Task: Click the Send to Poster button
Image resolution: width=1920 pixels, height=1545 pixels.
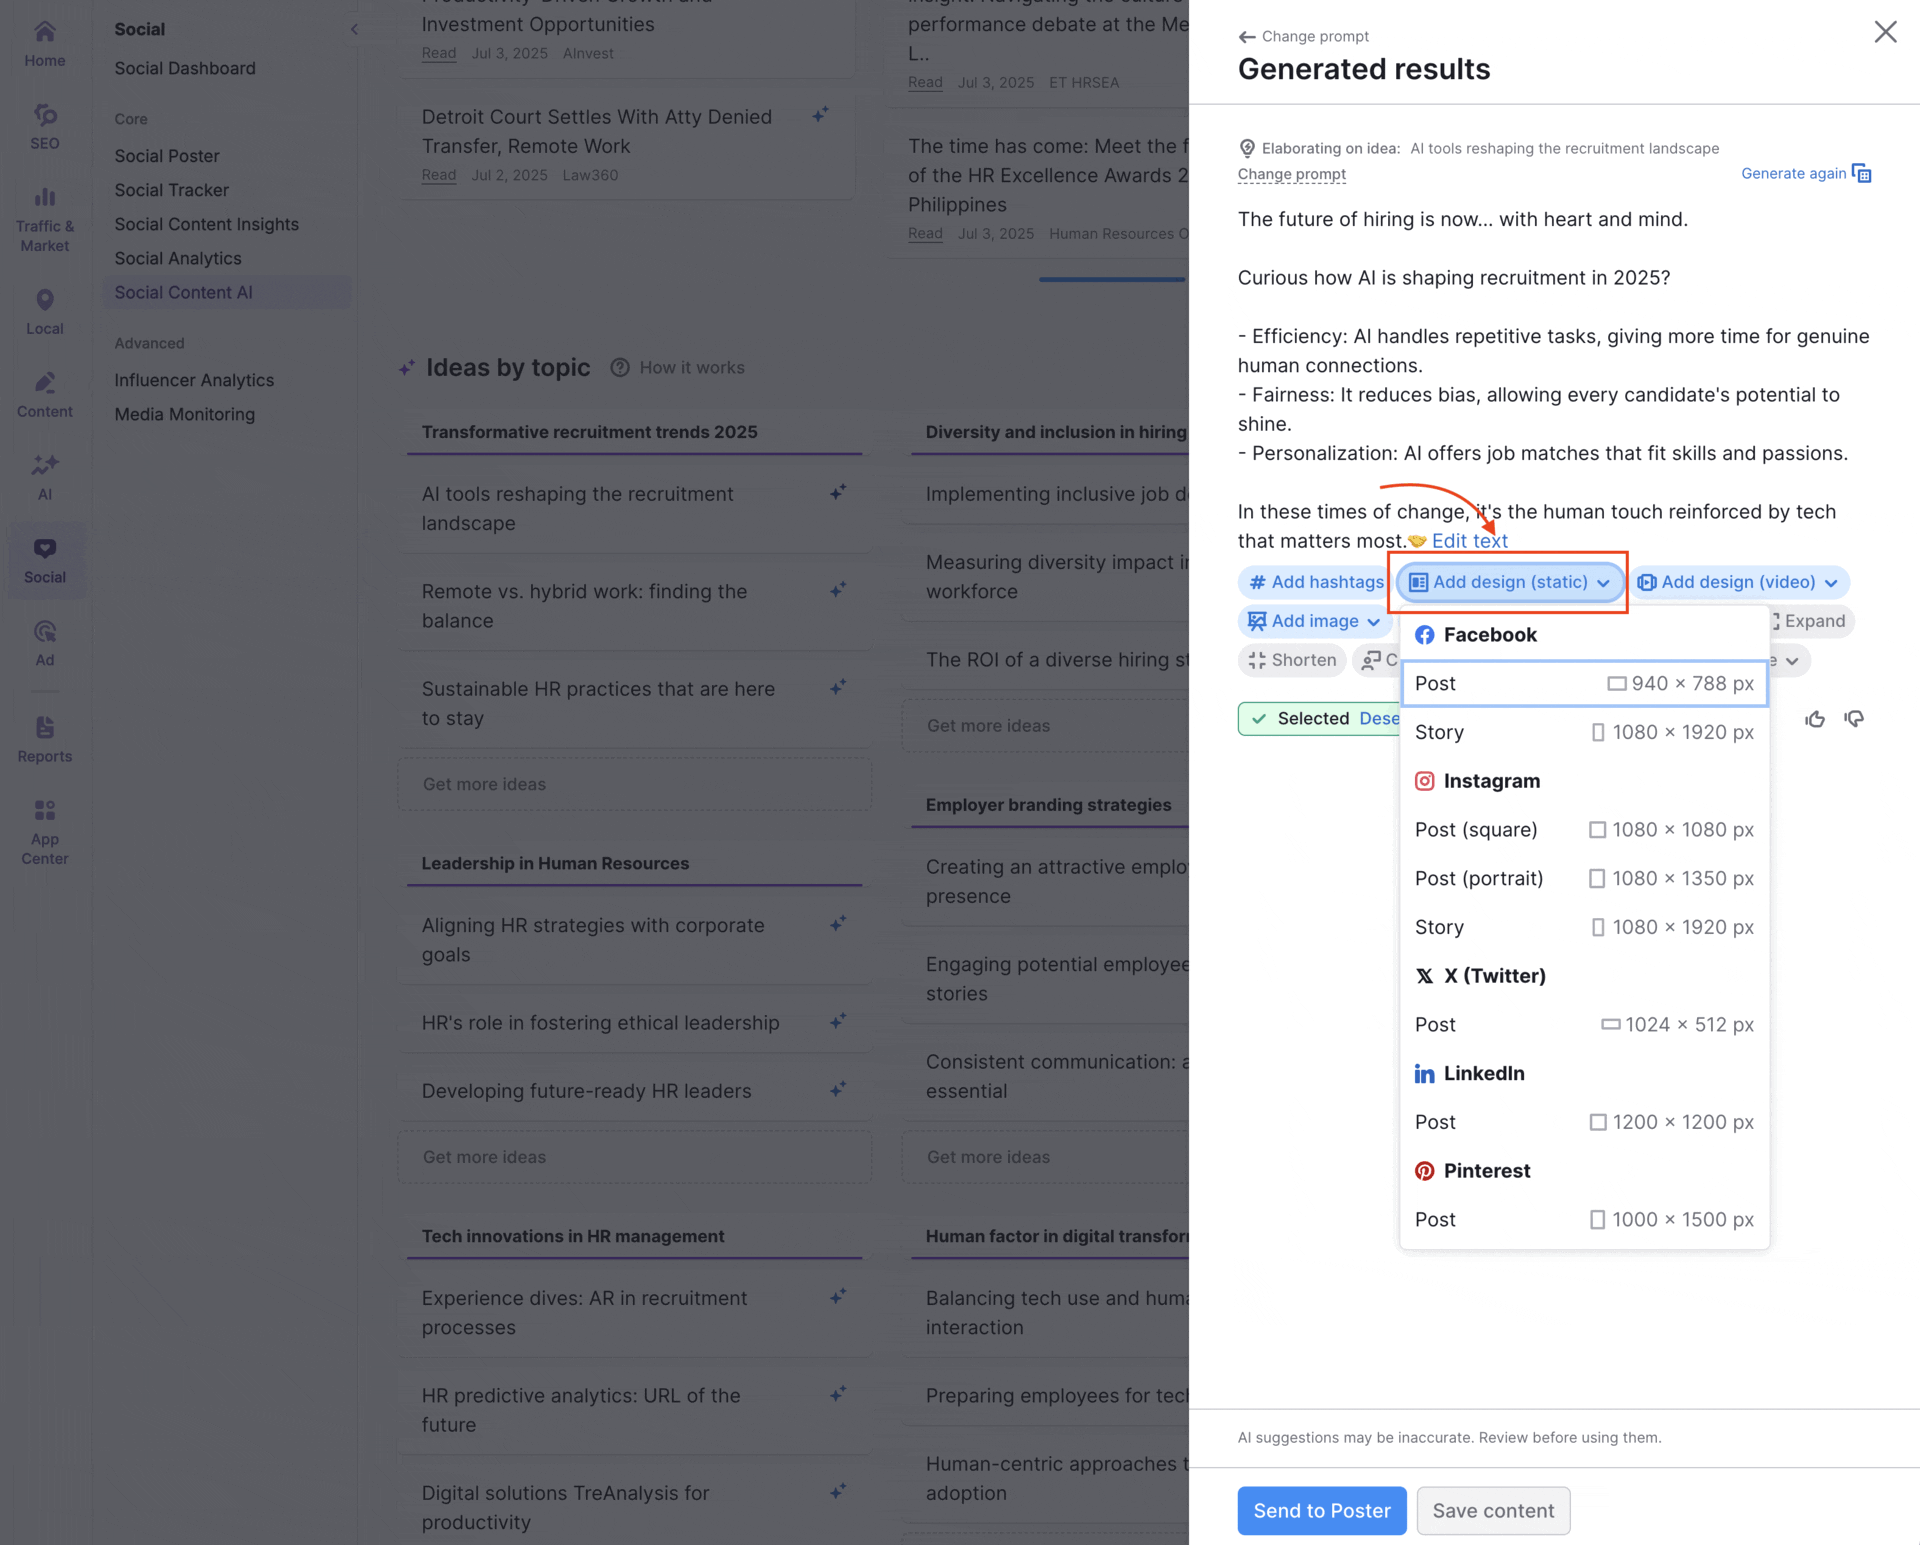Action: (x=1321, y=1510)
